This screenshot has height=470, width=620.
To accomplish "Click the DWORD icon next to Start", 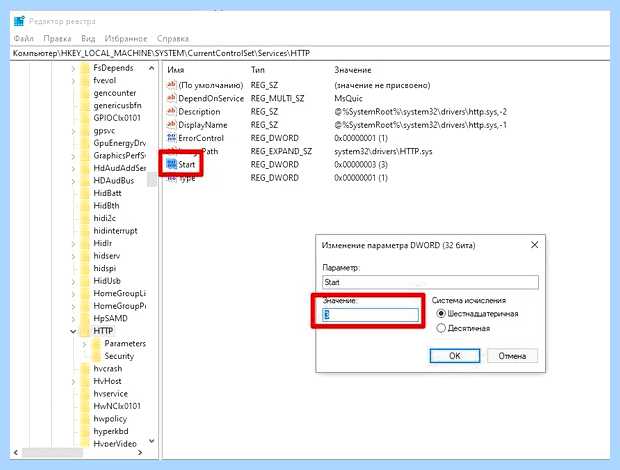I will (171, 164).
